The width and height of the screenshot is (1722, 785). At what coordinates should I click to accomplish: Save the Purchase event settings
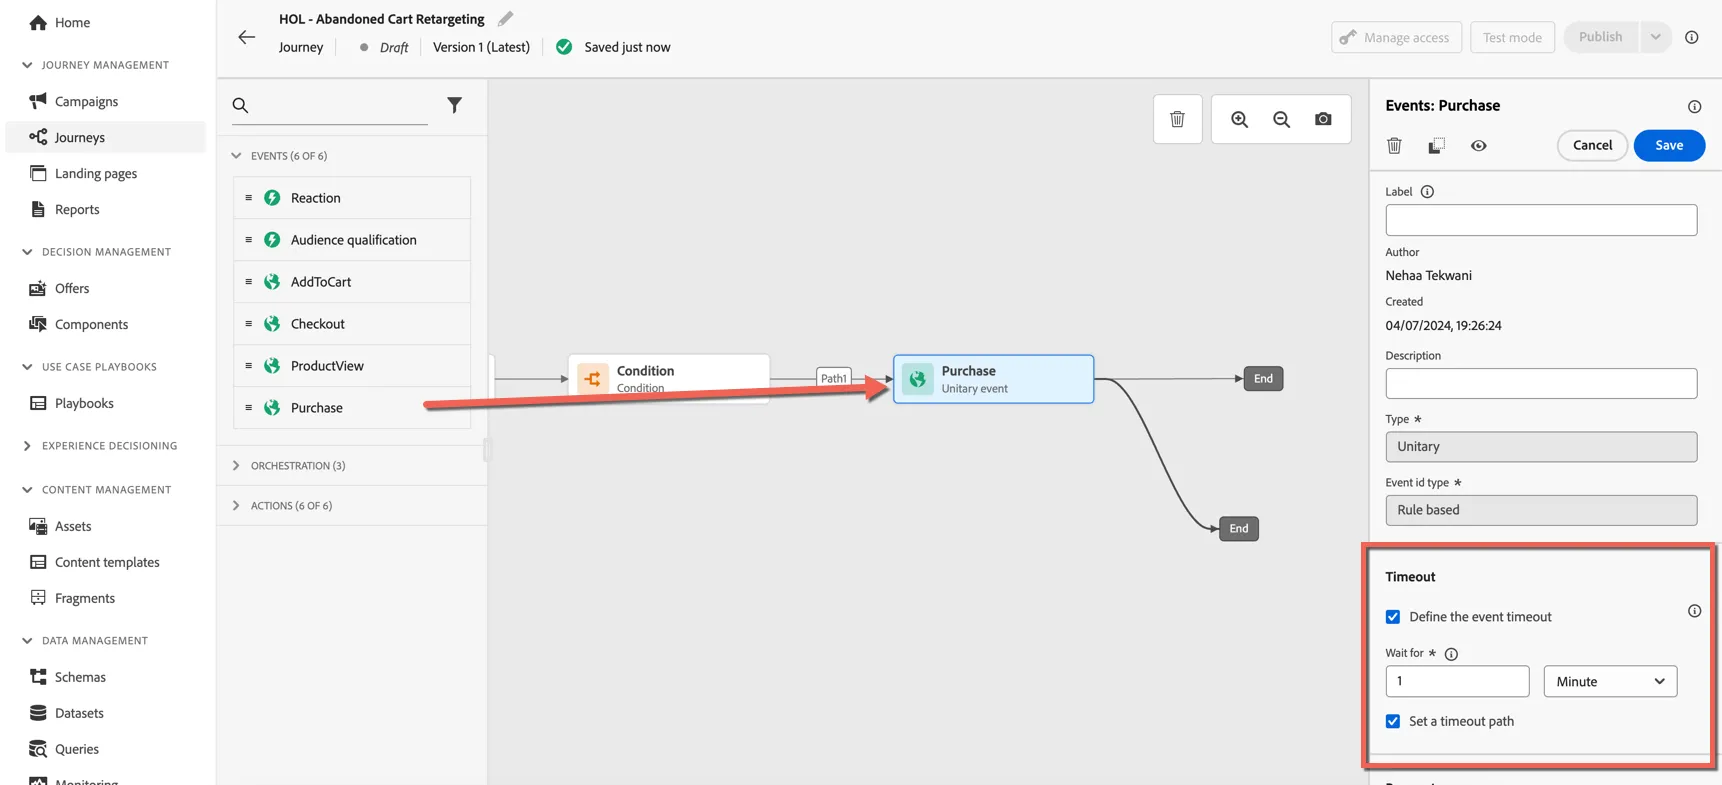click(x=1669, y=145)
